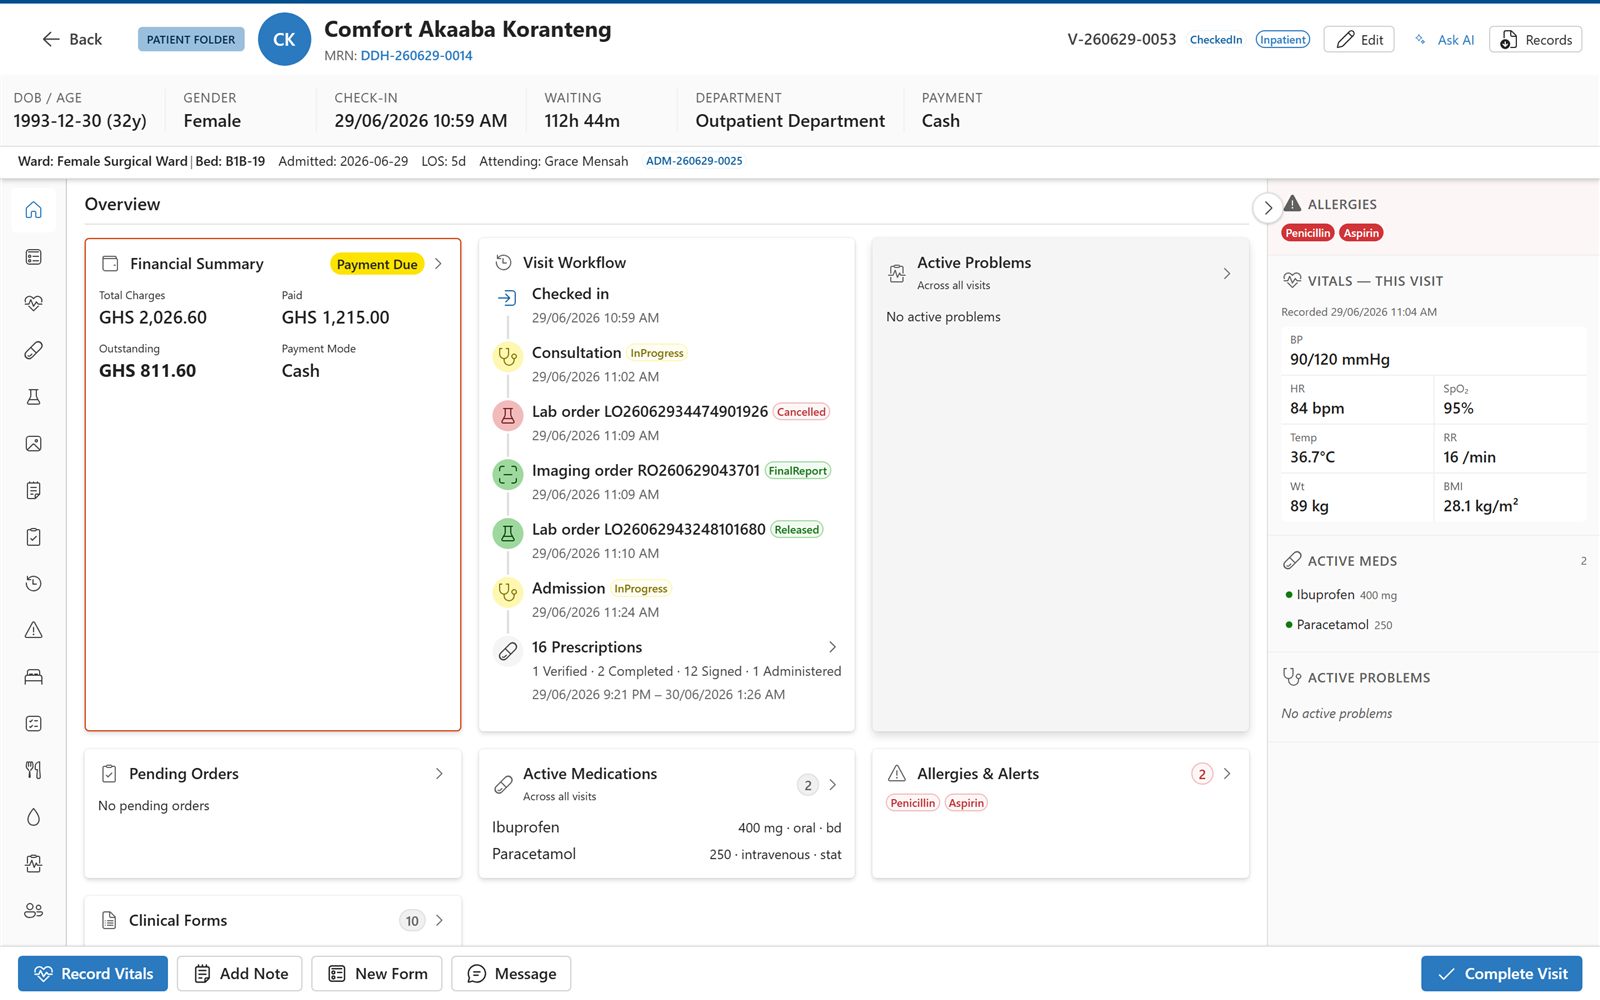The image size is (1600, 1000).
Task: Open admission link ADM-260629-0025
Action: coord(694,161)
